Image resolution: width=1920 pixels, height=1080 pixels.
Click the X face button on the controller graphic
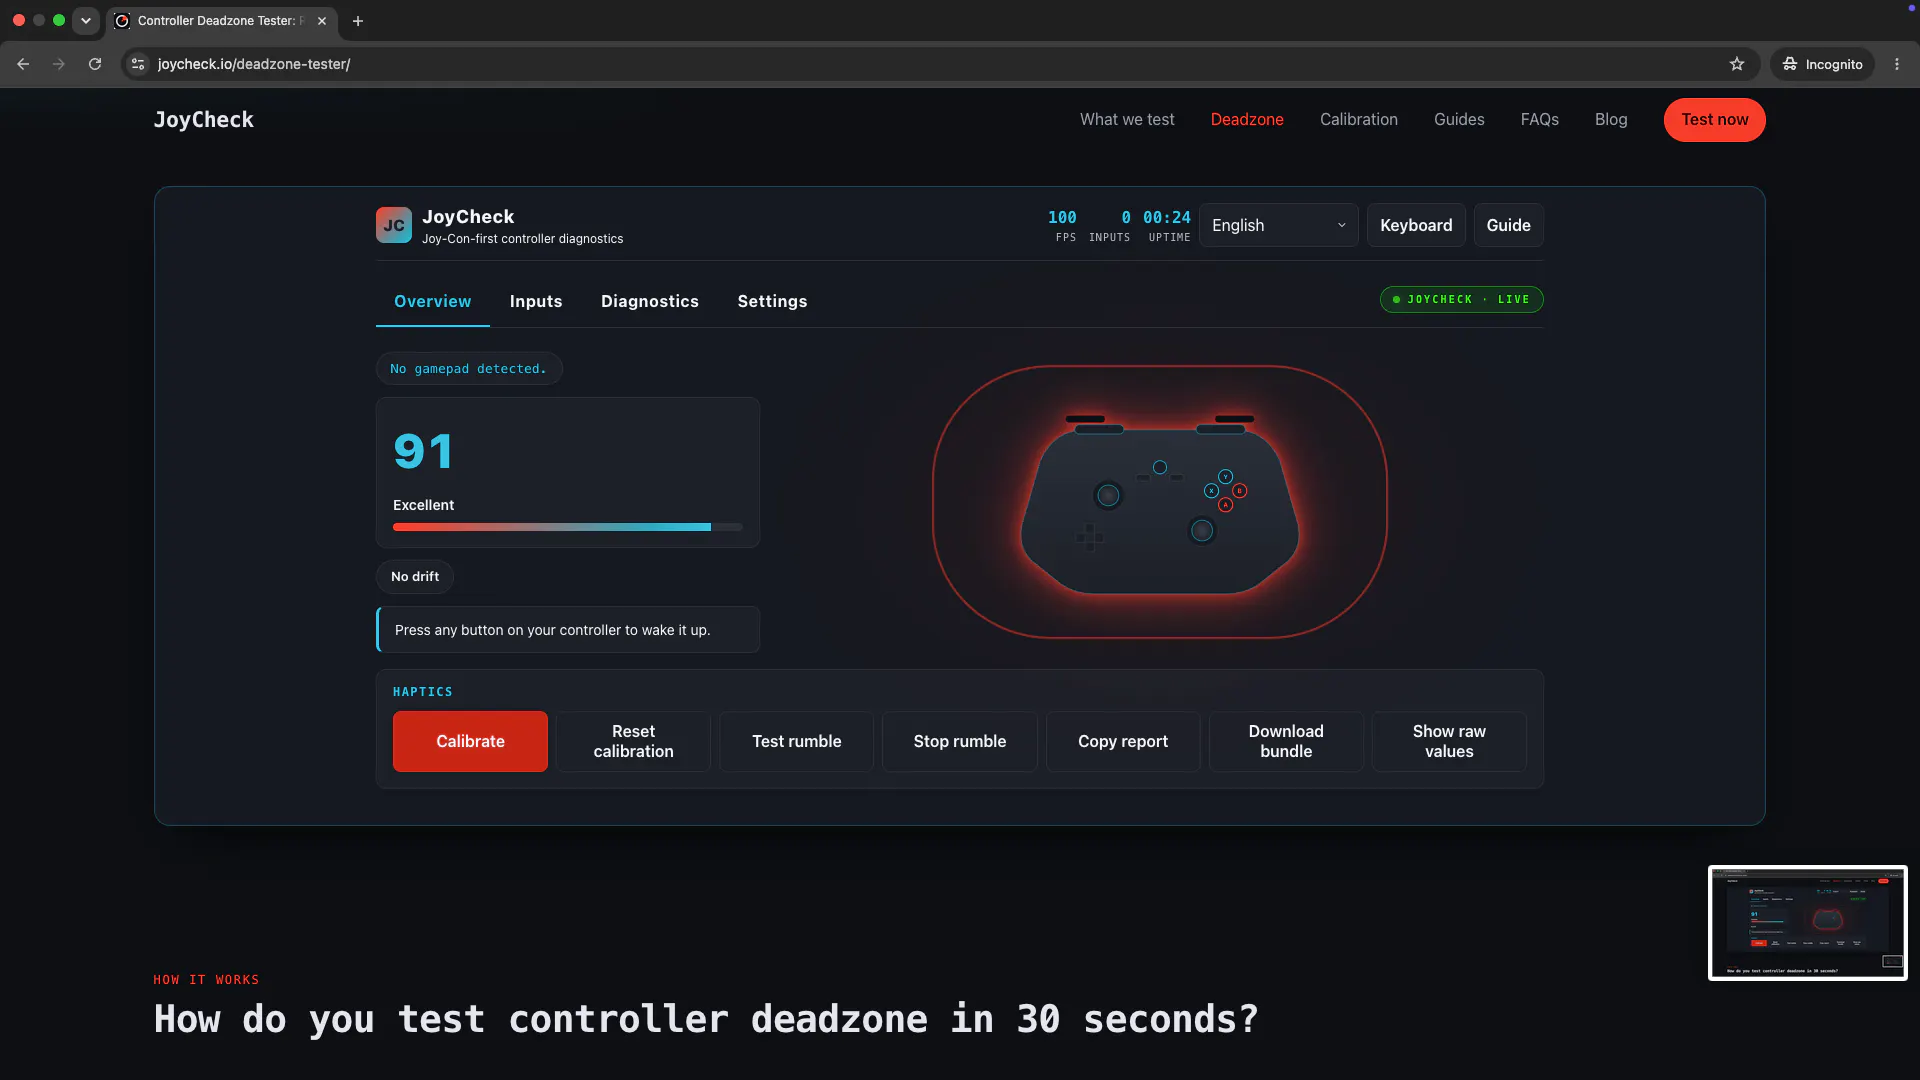click(x=1211, y=491)
